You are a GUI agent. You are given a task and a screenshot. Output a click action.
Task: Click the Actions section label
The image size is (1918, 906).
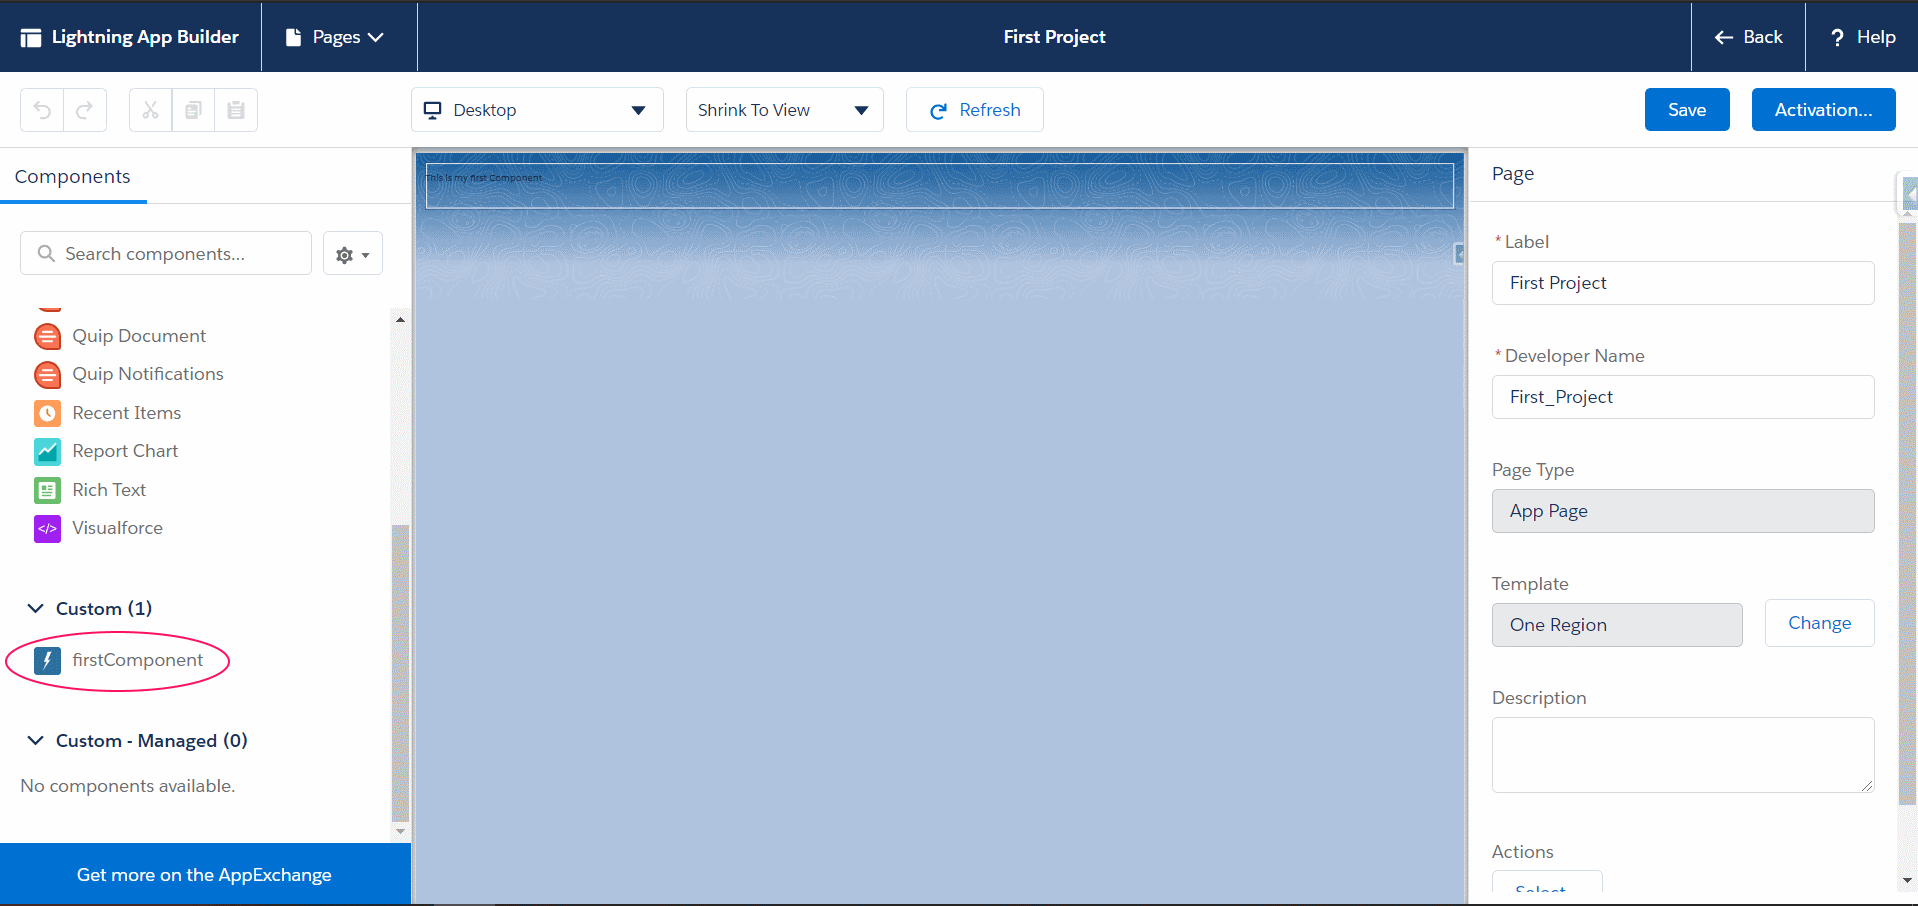coord(1522,852)
